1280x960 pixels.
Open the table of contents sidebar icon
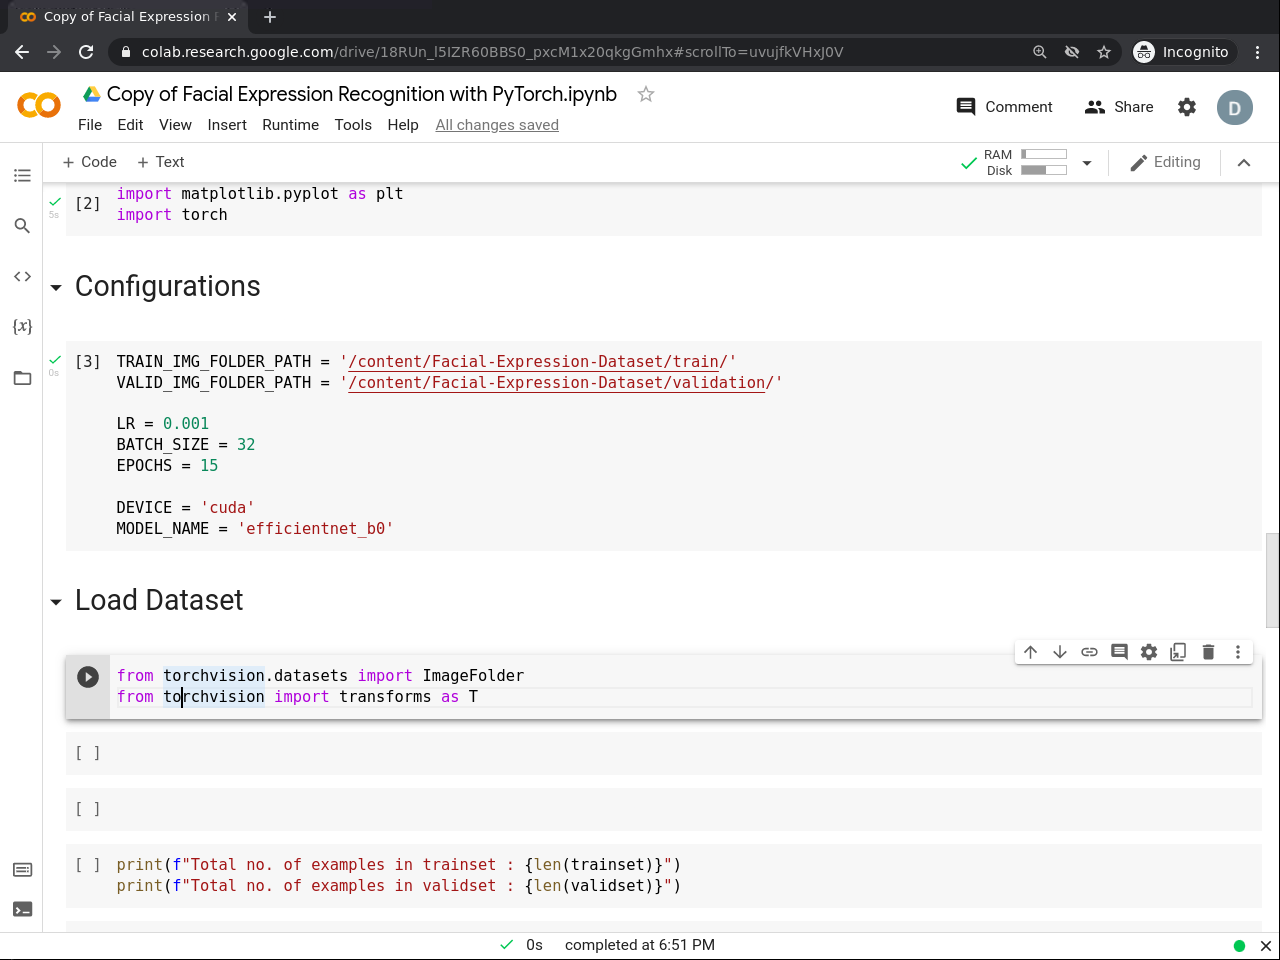click(x=22, y=176)
